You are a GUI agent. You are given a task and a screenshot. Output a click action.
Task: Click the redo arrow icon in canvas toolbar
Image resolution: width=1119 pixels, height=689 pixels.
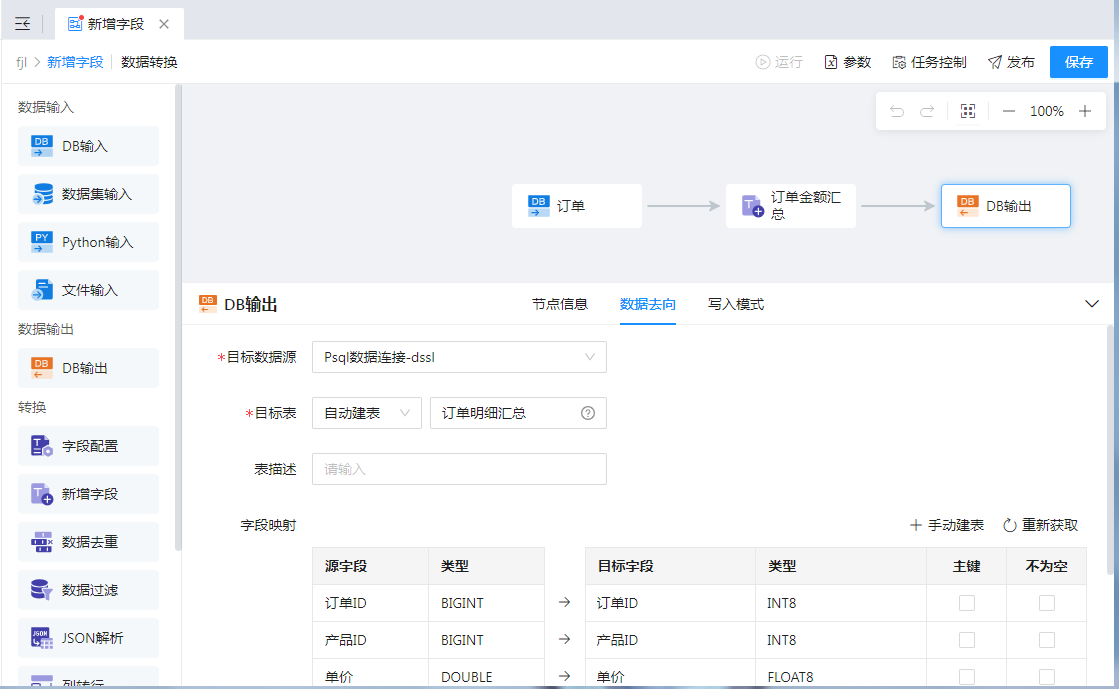tap(927, 111)
